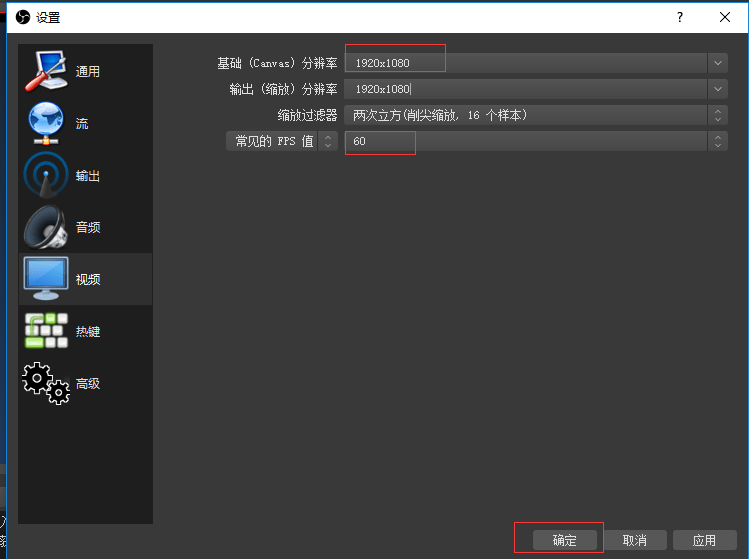Switch to the 高级 tab label
The image size is (749, 559).
[87, 384]
